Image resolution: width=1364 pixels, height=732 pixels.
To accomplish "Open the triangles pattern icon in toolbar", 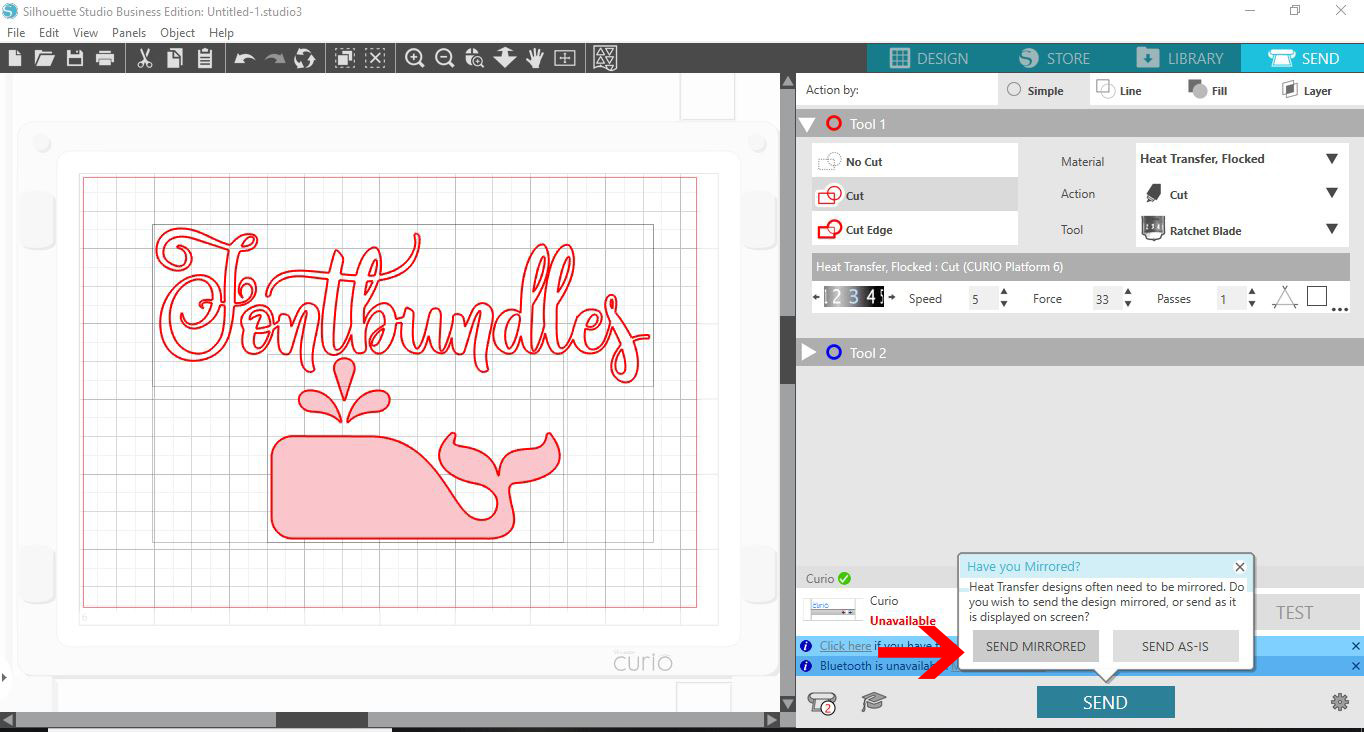I will coord(605,58).
